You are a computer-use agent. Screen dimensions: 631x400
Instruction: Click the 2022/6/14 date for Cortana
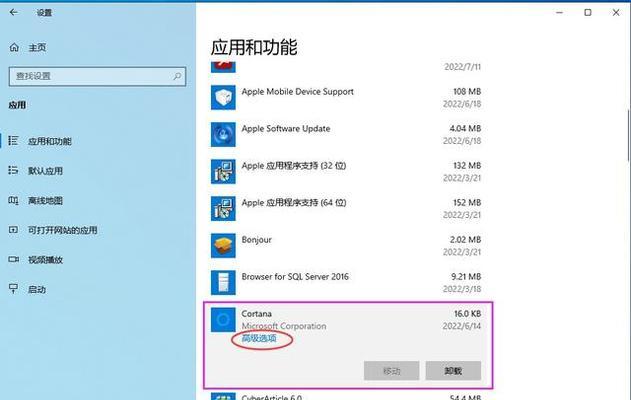[462, 326]
